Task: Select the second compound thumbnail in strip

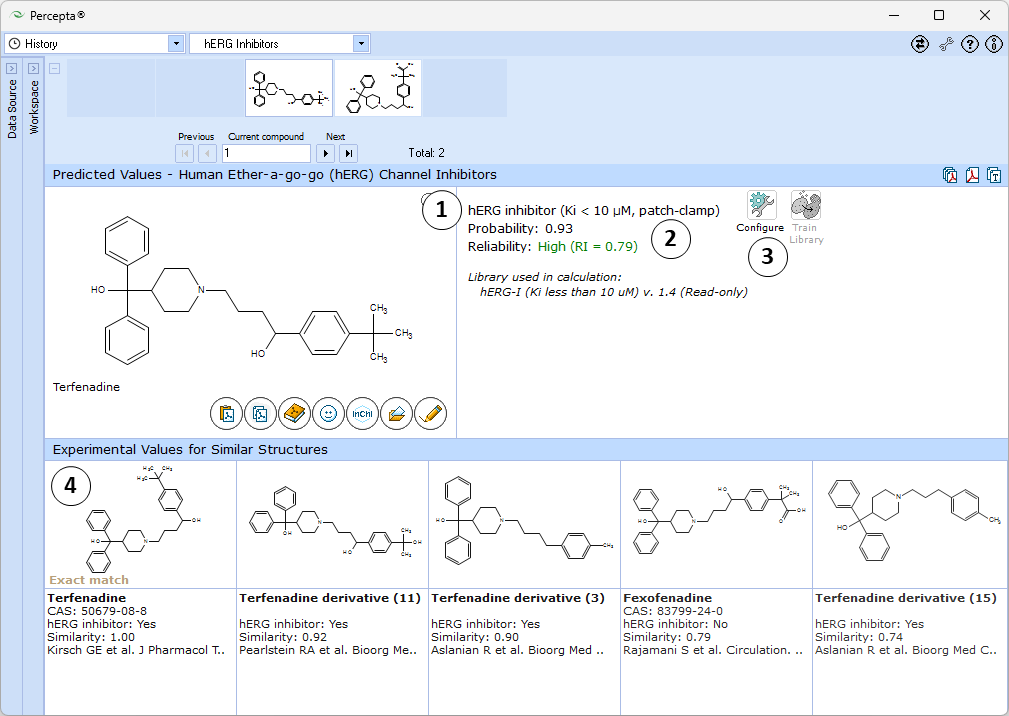Action: [x=378, y=88]
